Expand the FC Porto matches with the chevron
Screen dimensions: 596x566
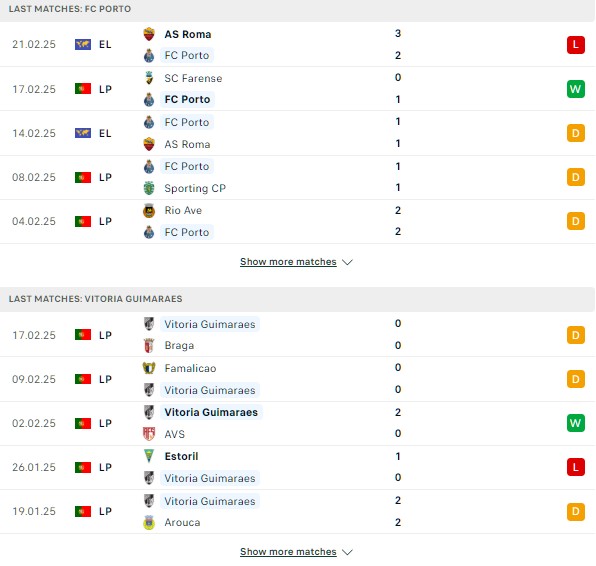coord(347,262)
